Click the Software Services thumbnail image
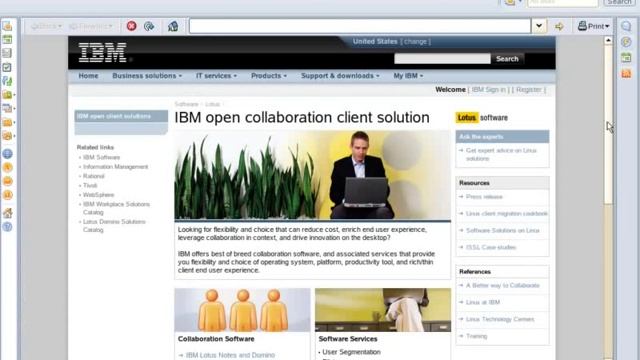The width and height of the screenshot is (640, 360). click(383, 310)
